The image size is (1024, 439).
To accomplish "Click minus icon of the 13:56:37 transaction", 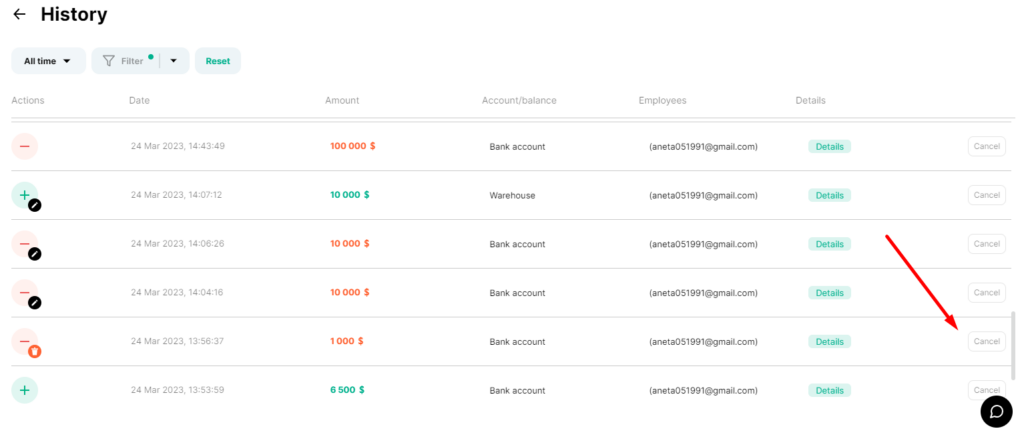I will pos(25,341).
